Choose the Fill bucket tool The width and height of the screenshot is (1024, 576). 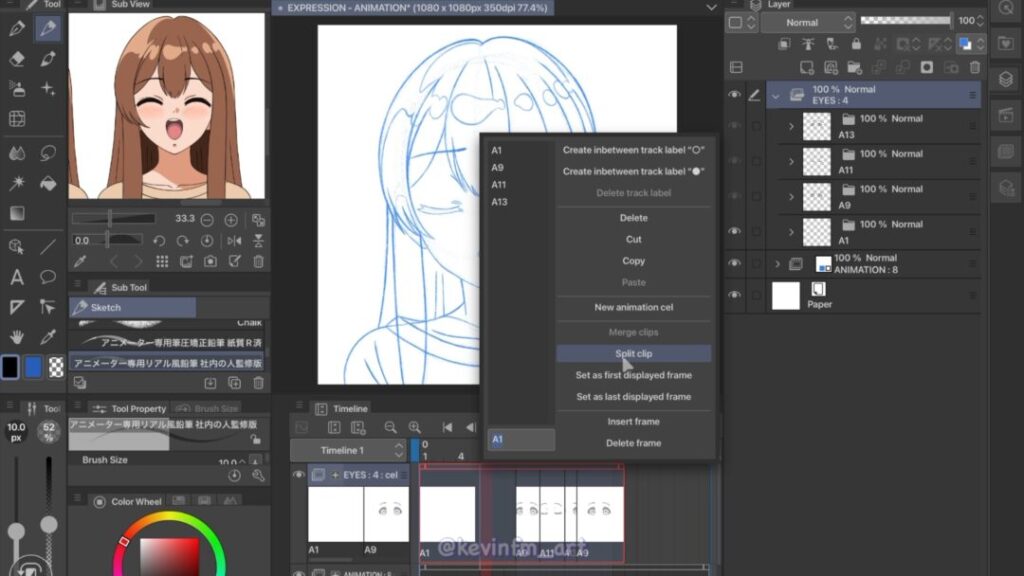47,183
